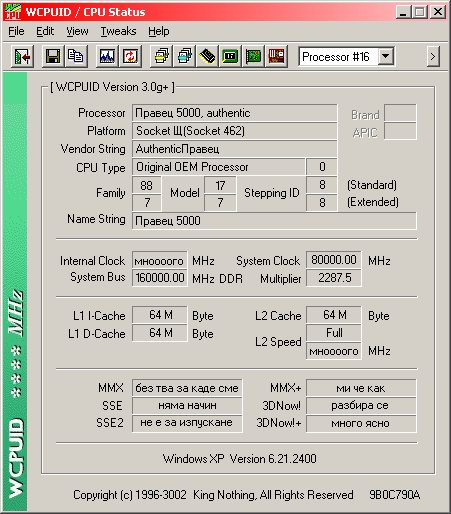The image size is (451, 514).
Task: Open the cyan stacked windows icon
Action: [185, 56]
